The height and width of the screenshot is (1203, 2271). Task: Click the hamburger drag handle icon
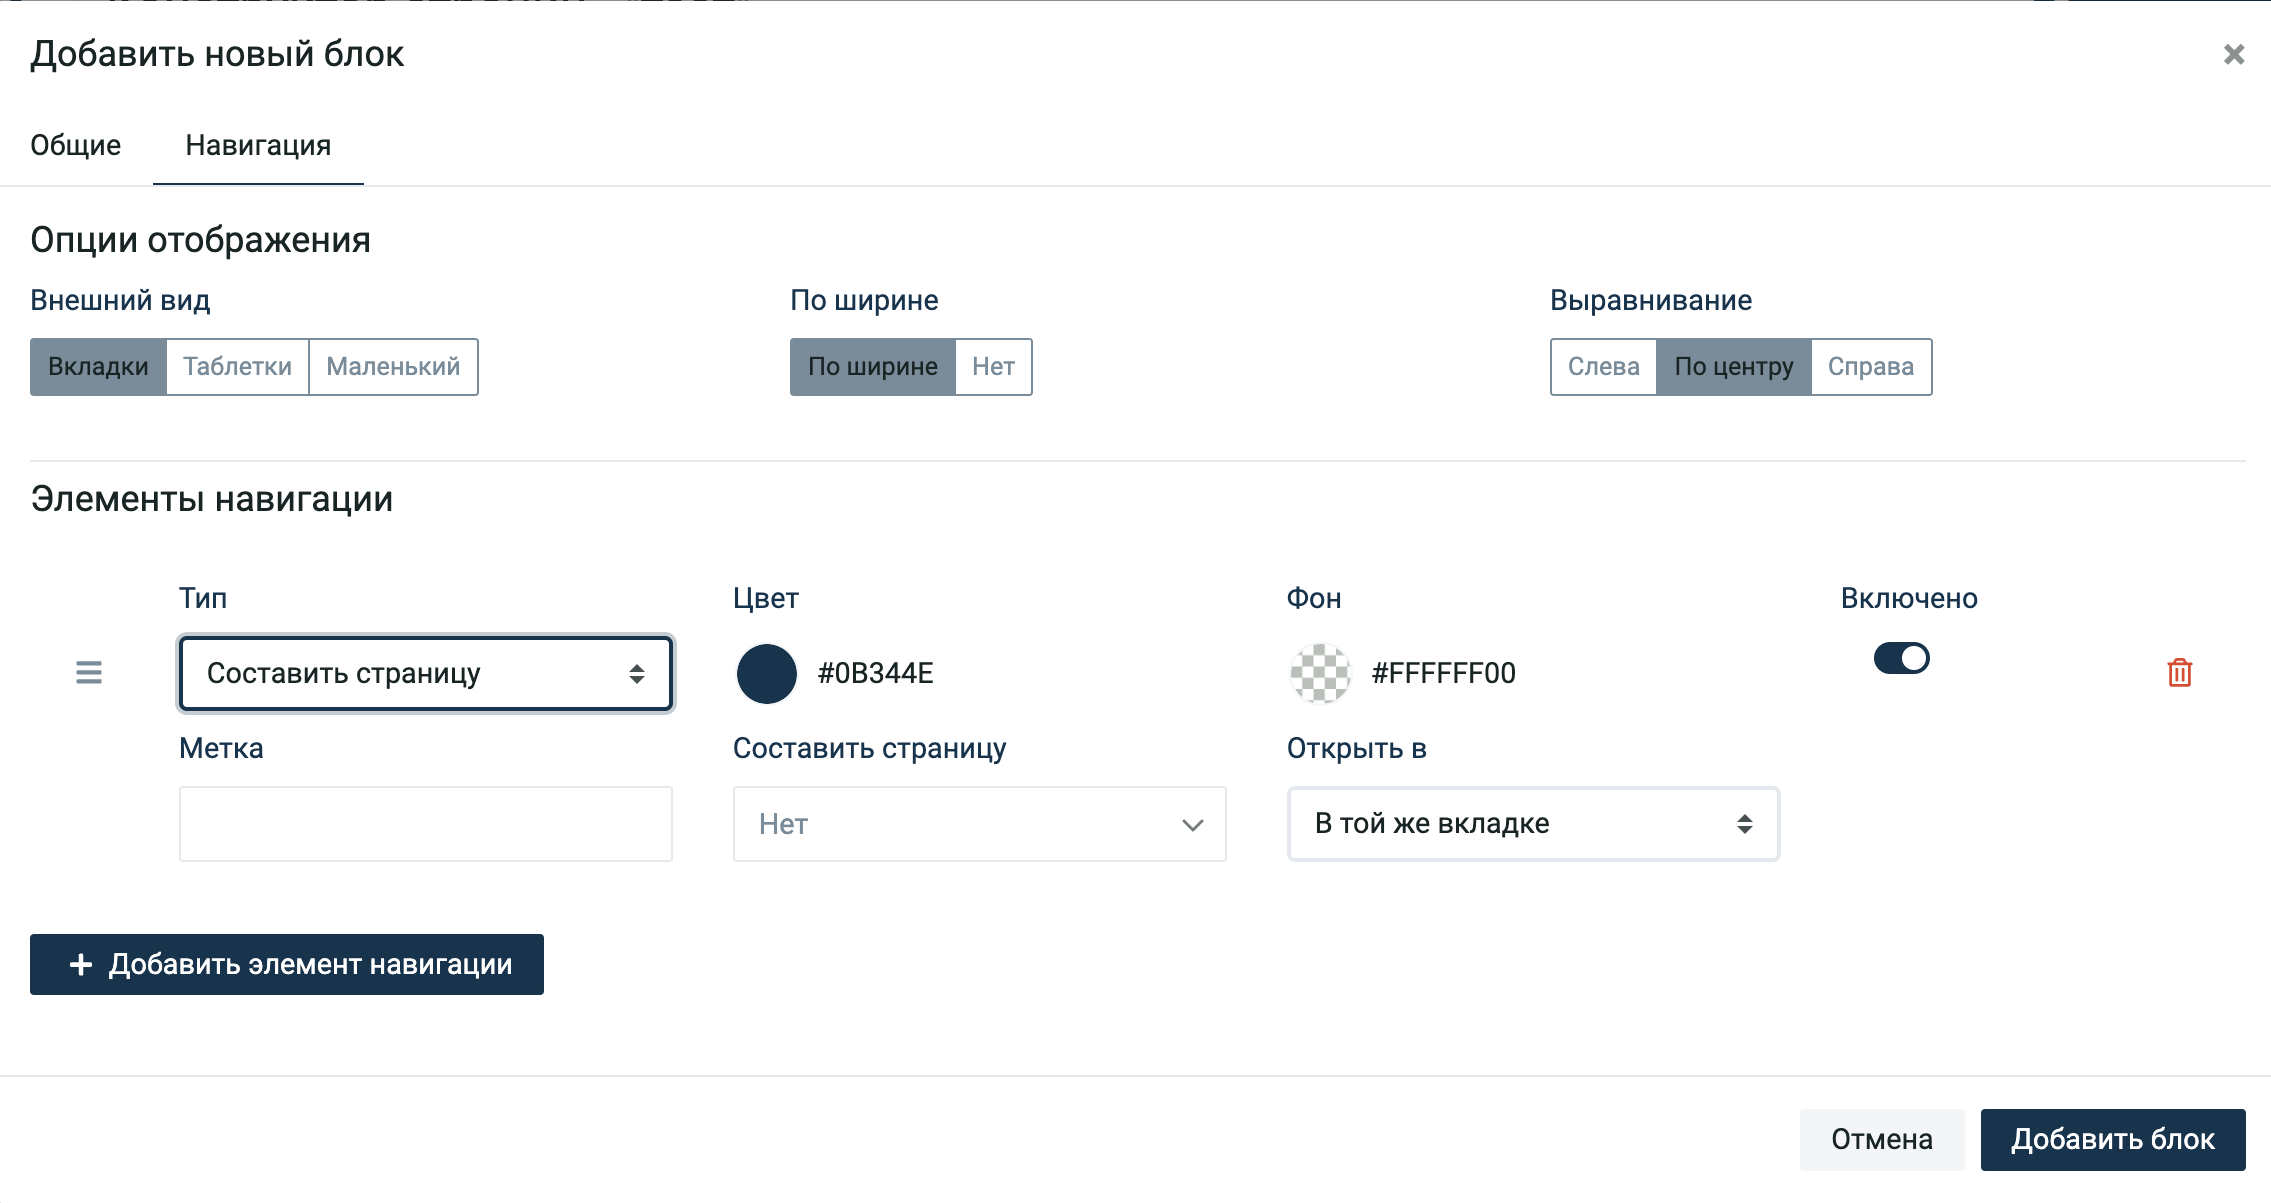(x=89, y=673)
